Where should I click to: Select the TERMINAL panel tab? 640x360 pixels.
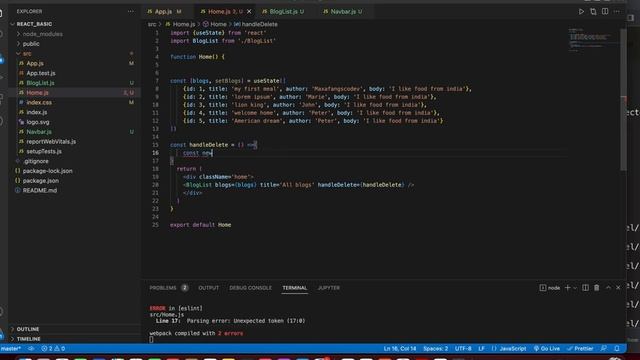[x=295, y=288]
